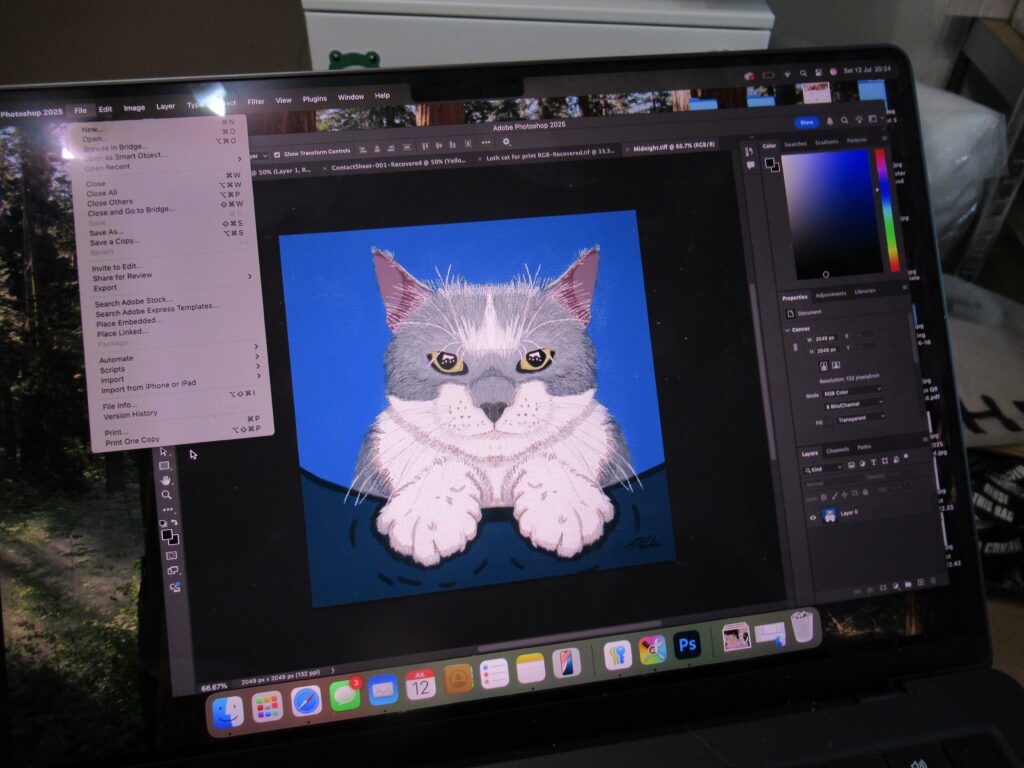Open Finder from the Dock
The width and height of the screenshot is (1024, 768).
tap(228, 711)
